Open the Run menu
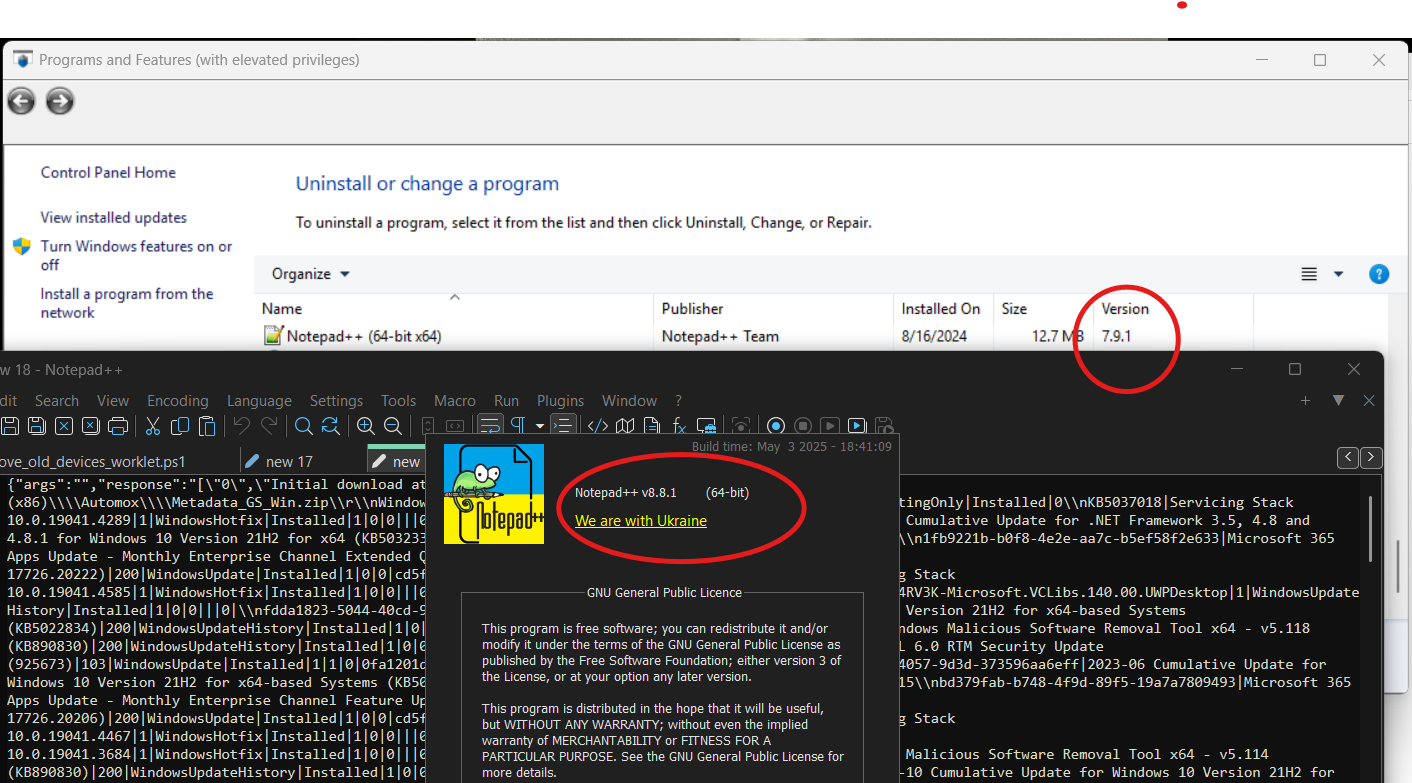This screenshot has width=1412, height=783. tap(507, 400)
